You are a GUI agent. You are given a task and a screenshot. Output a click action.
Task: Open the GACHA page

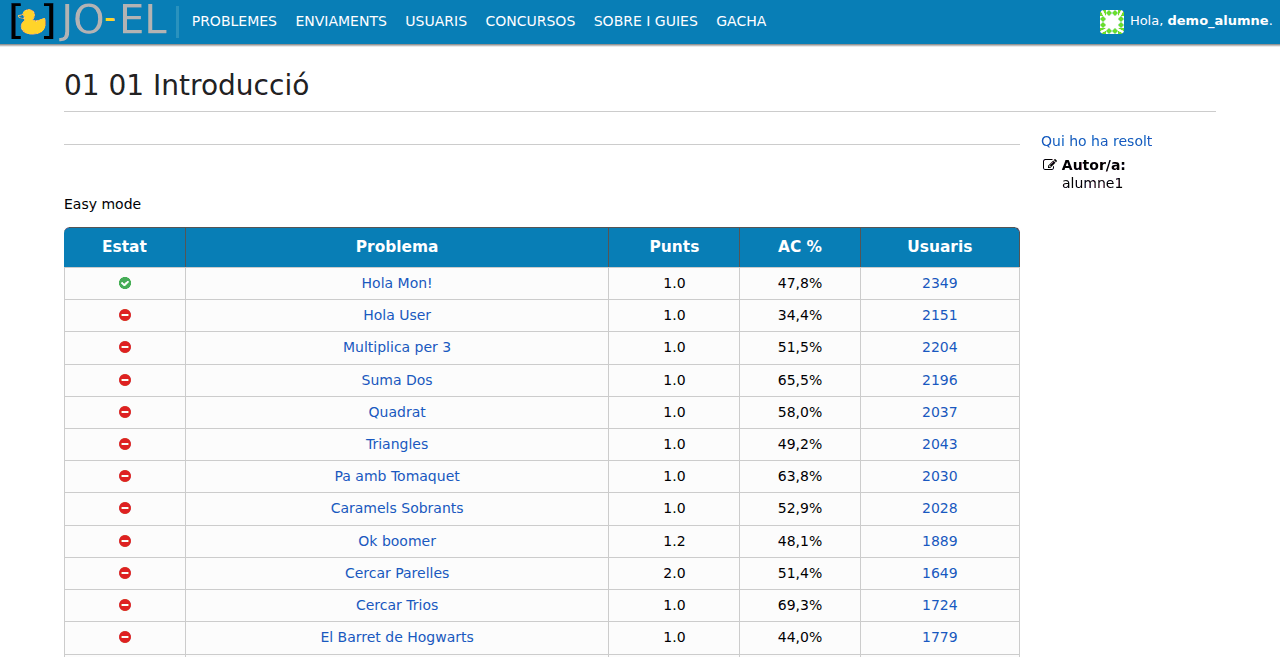click(x=741, y=21)
